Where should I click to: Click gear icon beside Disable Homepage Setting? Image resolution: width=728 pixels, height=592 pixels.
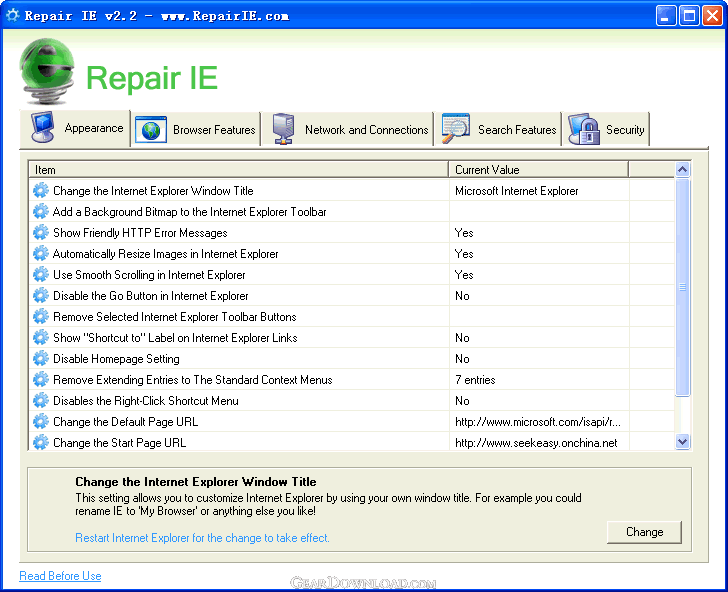(41, 358)
